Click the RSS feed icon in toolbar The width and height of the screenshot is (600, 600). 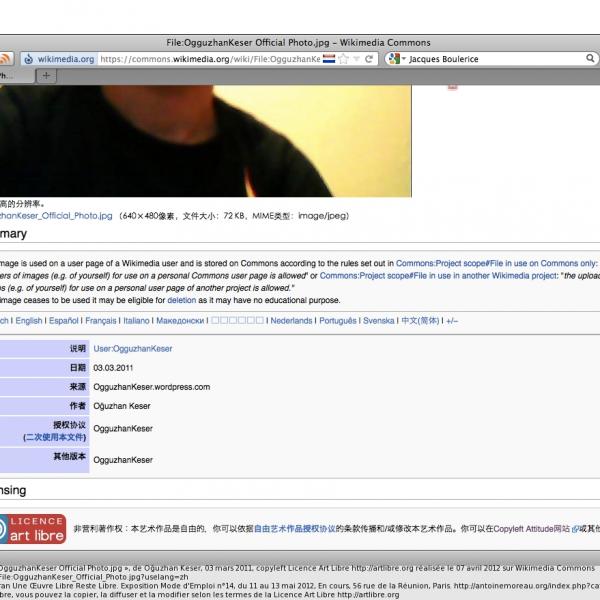pos(5,59)
